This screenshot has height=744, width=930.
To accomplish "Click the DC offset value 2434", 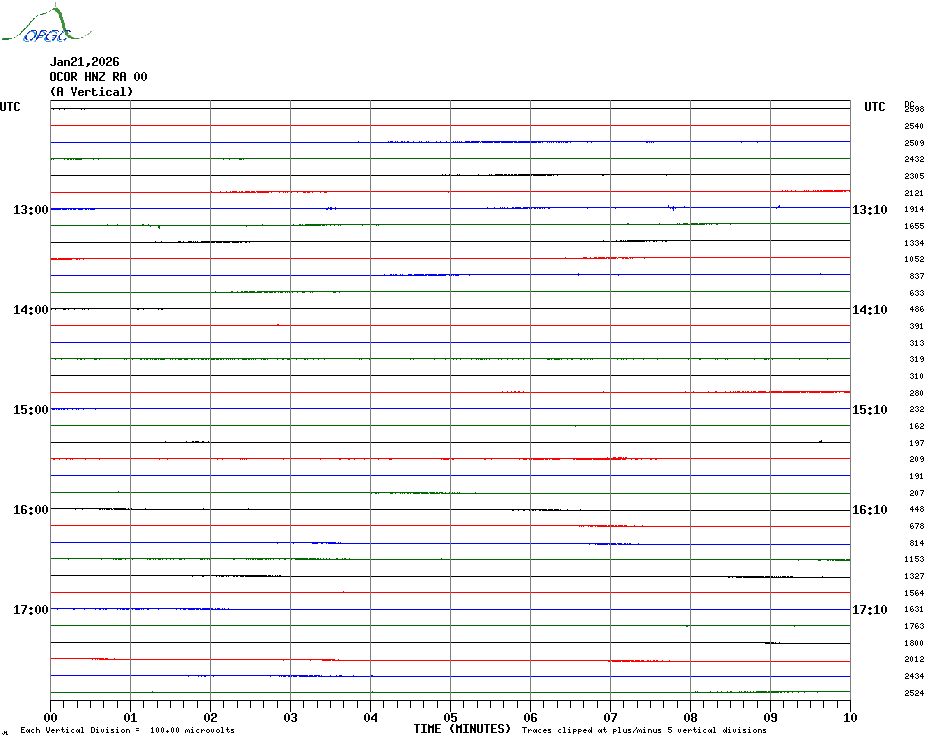I will [914, 676].
